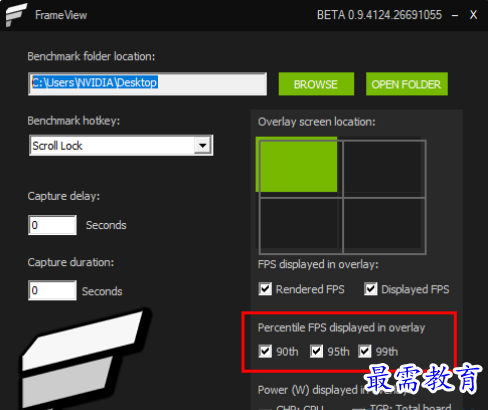Click the BROWSE button
This screenshot has width=488, height=410.
coord(316,84)
